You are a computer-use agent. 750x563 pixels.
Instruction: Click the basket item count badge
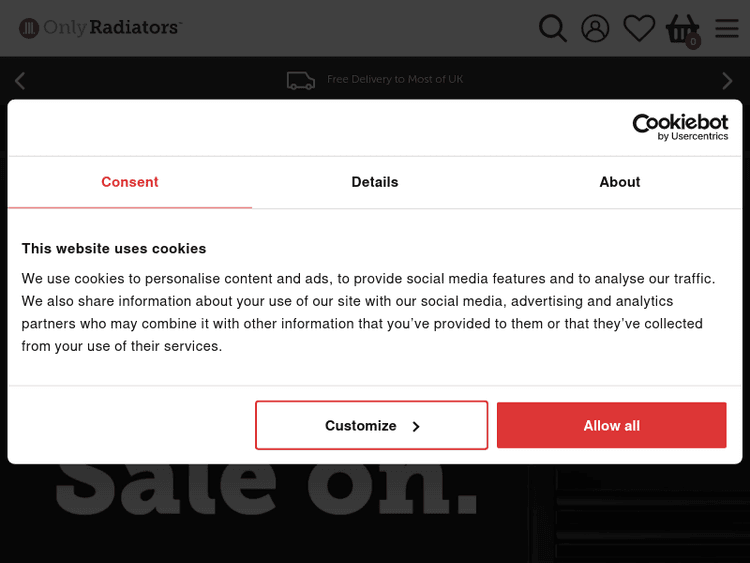[x=693, y=41]
